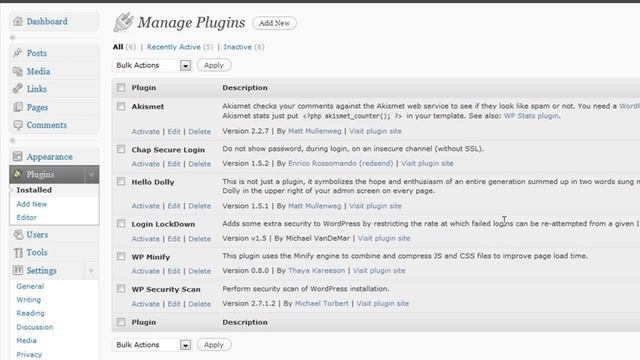Click the Add New button beside Manage Plugins
640x360 pixels.
pyautogui.click(x=274, y=23)
